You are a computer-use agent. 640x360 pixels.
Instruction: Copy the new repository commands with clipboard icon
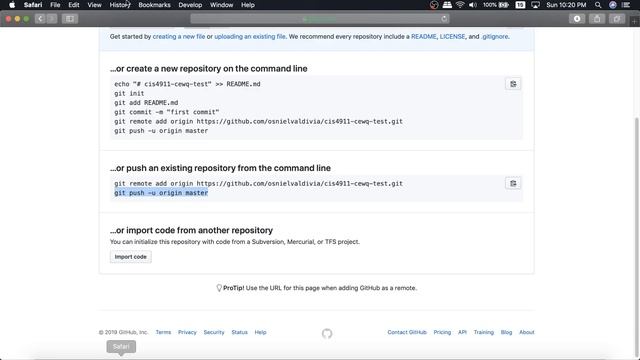[513, 84]
